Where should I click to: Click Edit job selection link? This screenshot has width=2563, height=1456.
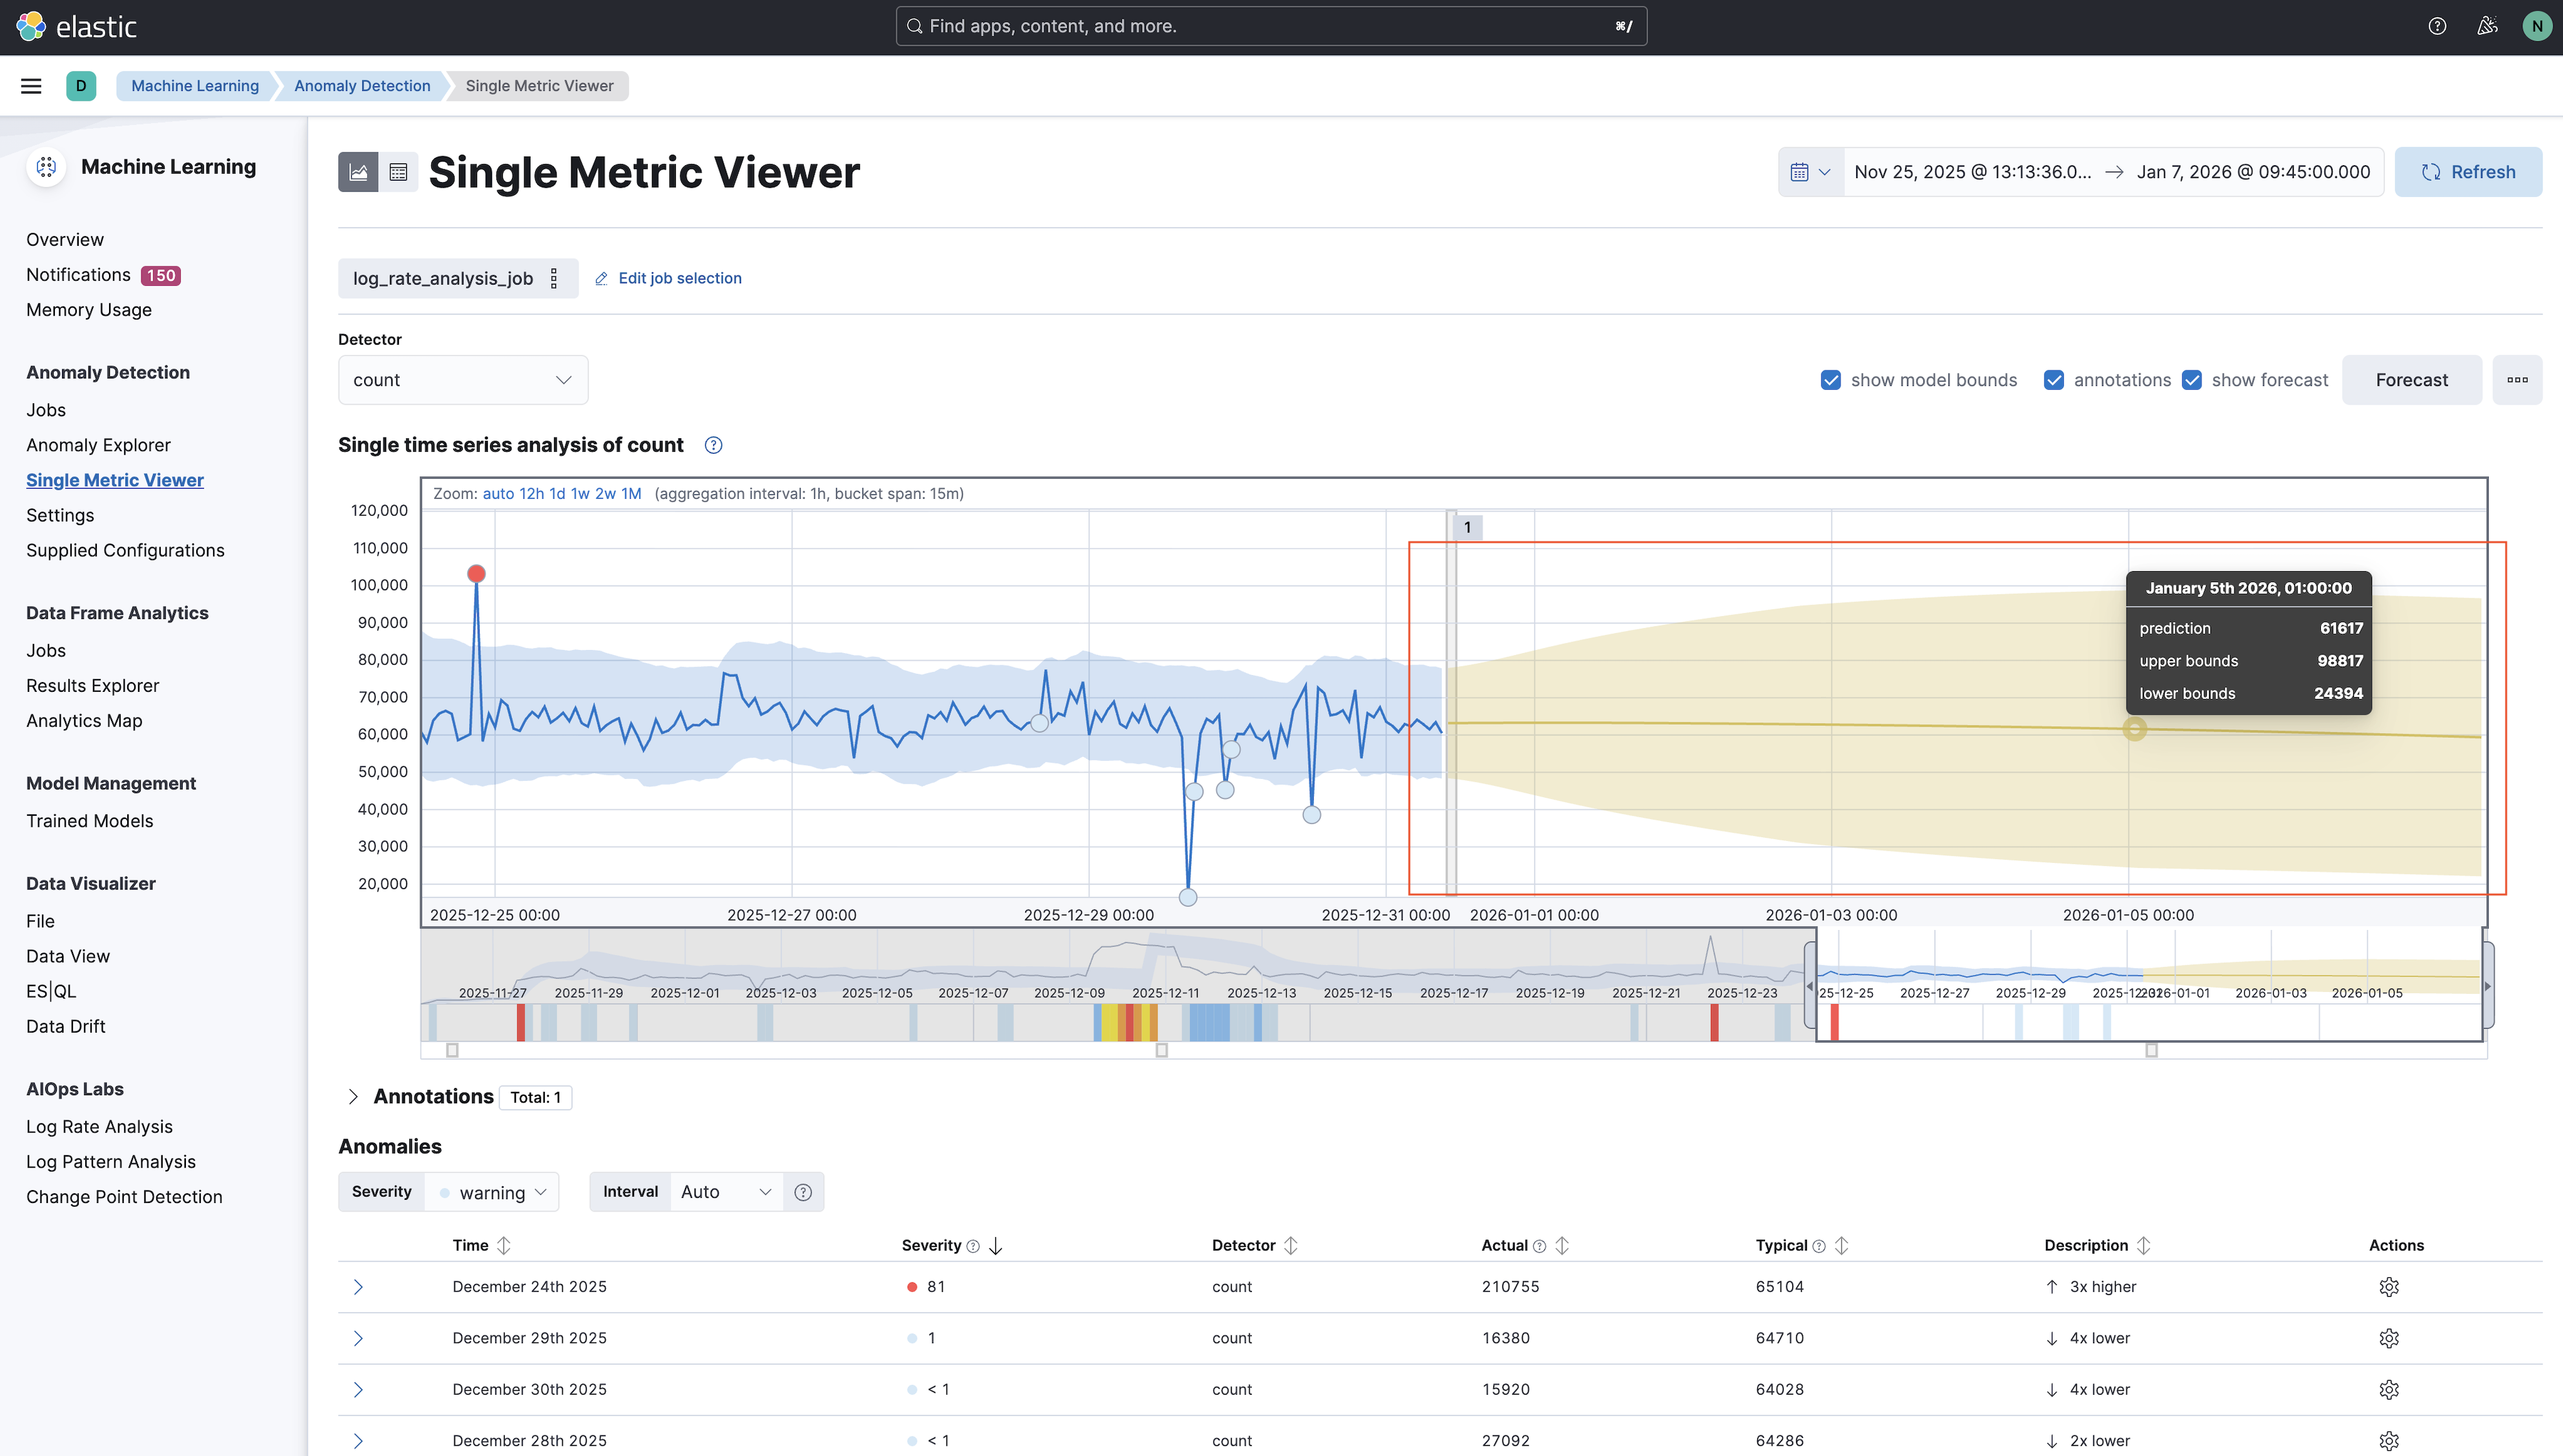(668, 278)
